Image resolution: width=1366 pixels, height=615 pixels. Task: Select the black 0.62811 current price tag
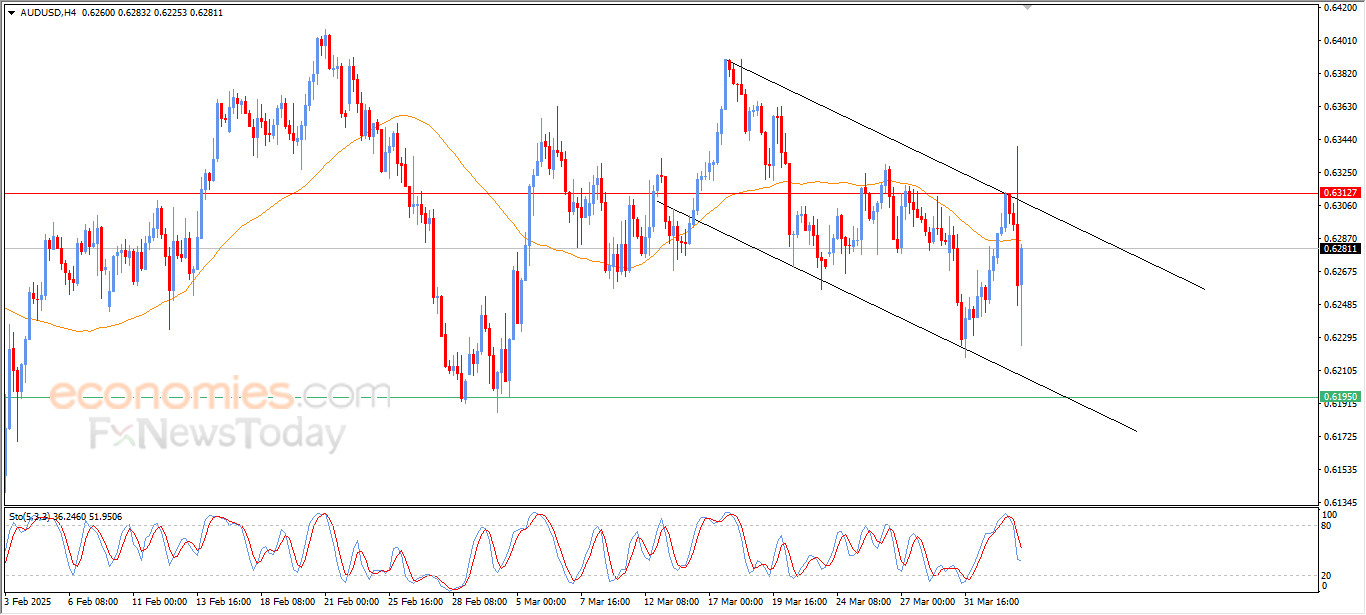coord(1339,248)
